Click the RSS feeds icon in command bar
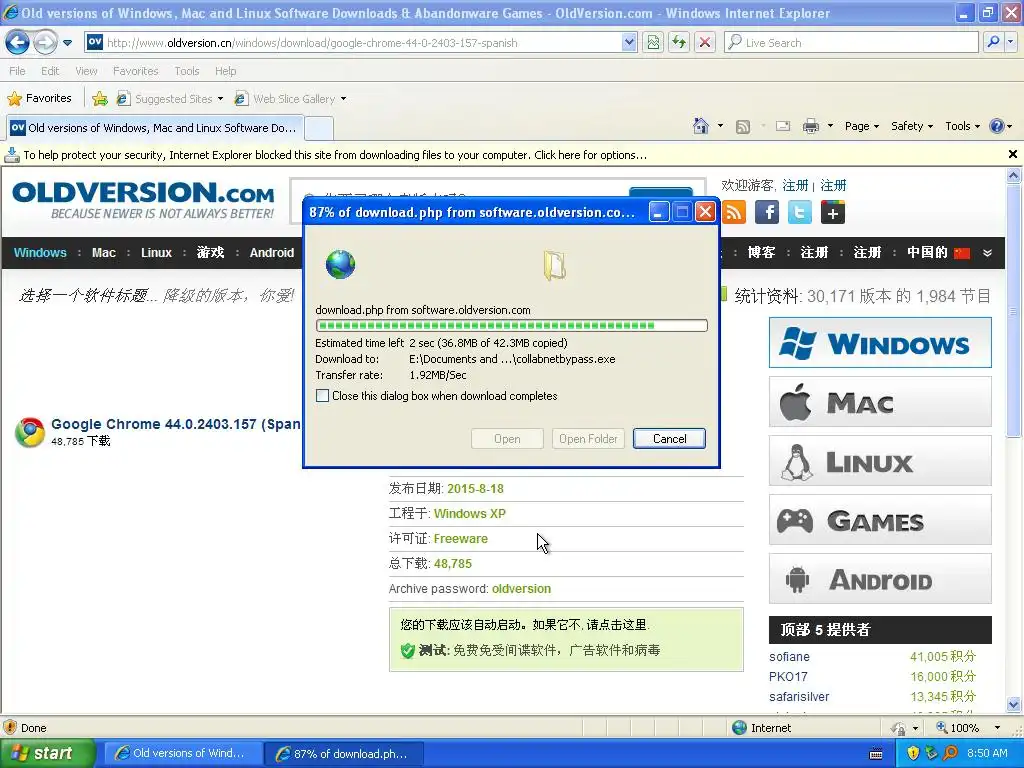 743,127
